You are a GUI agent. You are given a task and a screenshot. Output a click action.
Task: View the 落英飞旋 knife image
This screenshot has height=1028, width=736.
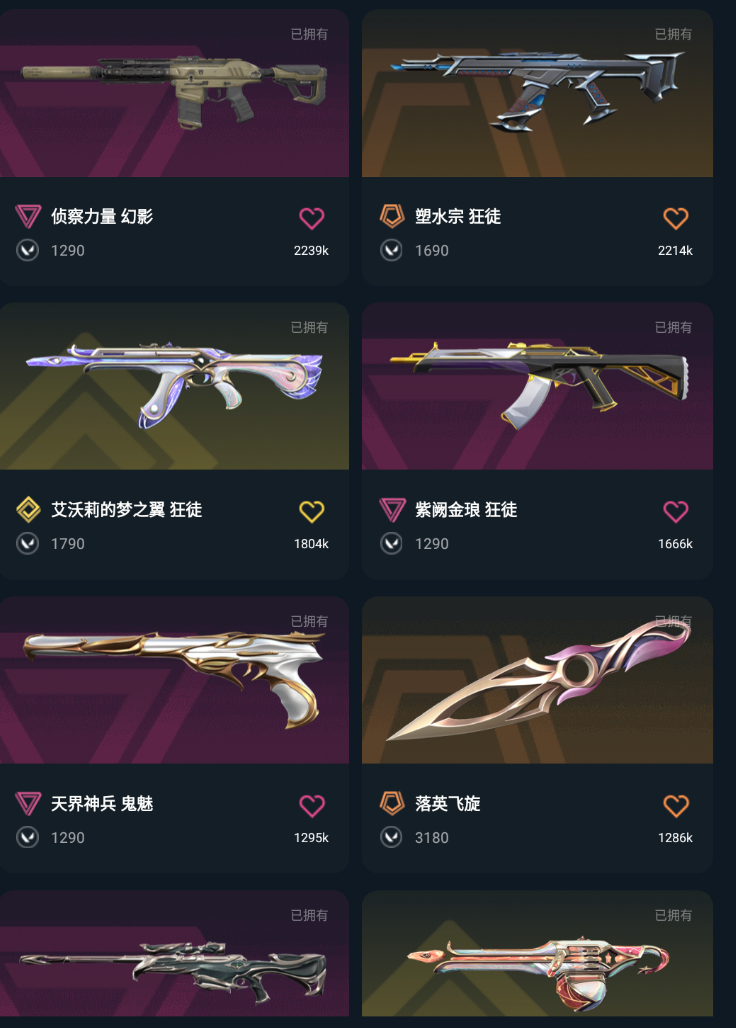coord(537,681)
